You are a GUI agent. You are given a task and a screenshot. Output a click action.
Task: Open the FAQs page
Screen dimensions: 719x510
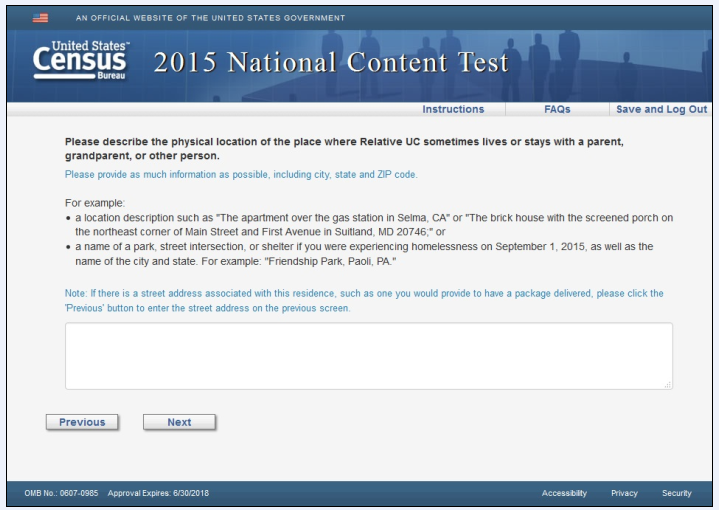[557, 109]
